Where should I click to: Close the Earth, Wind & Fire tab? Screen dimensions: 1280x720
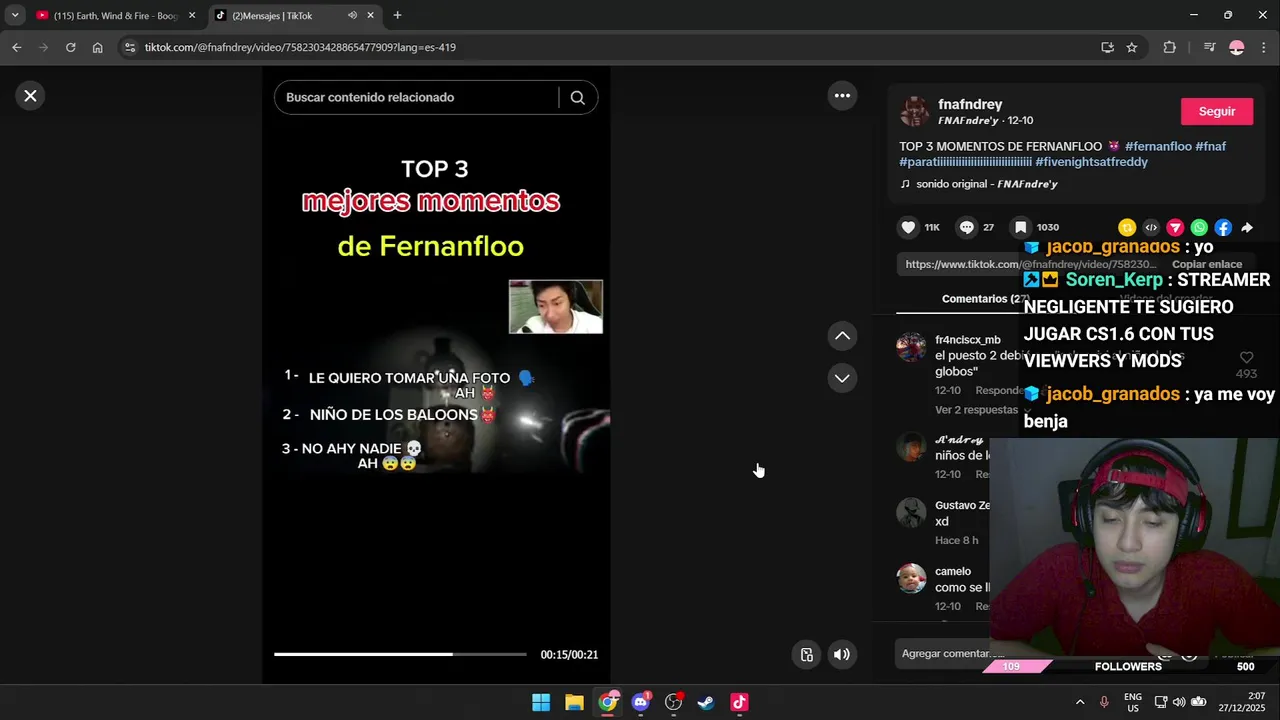click(x=192, y=16)
